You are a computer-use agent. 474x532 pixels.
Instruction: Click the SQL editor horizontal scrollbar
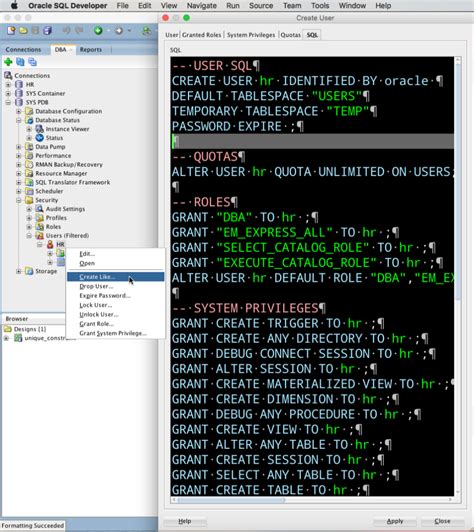[231, 500]
